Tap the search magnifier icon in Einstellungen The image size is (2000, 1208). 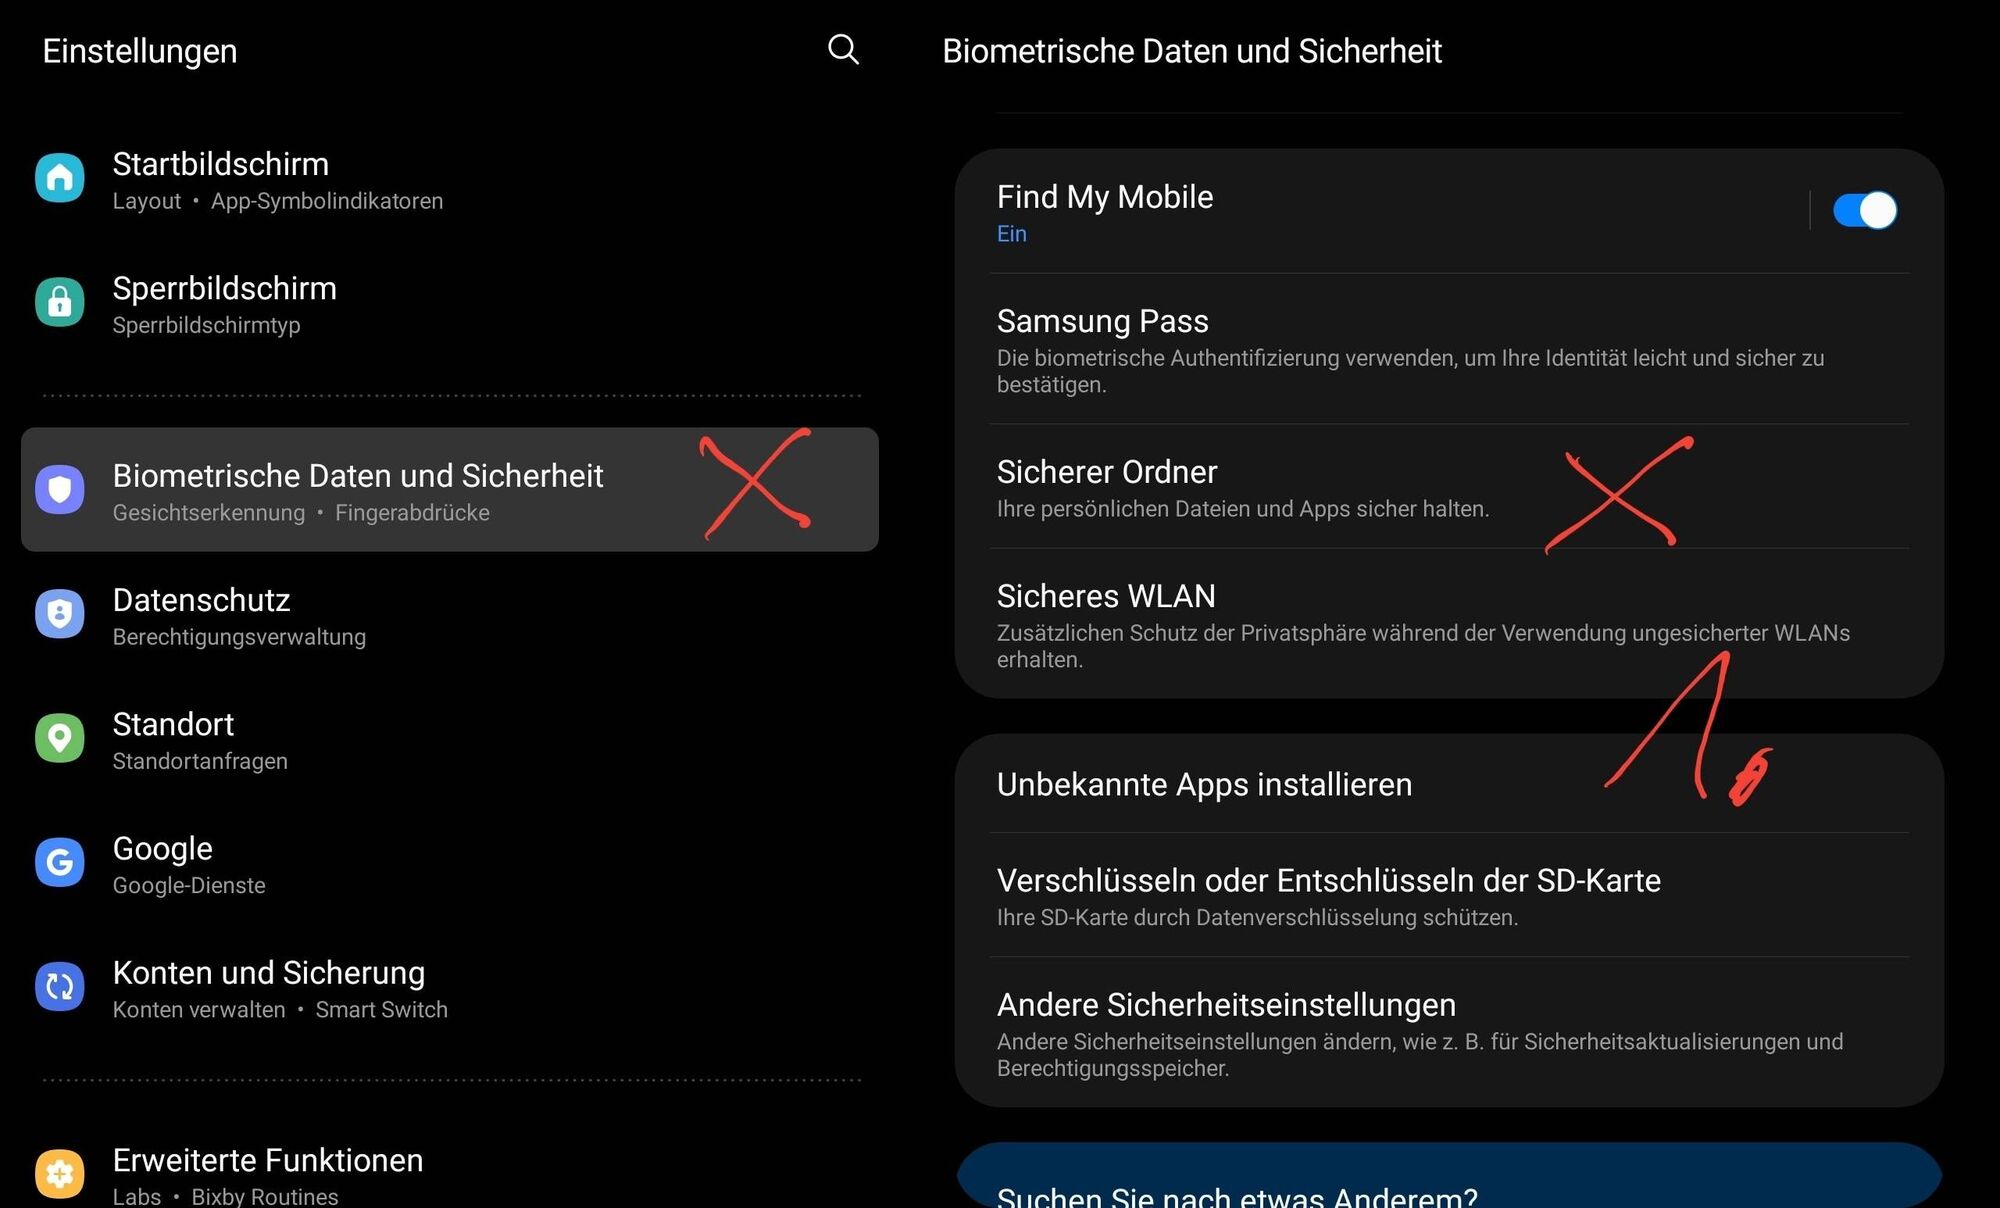pos(843,49)
